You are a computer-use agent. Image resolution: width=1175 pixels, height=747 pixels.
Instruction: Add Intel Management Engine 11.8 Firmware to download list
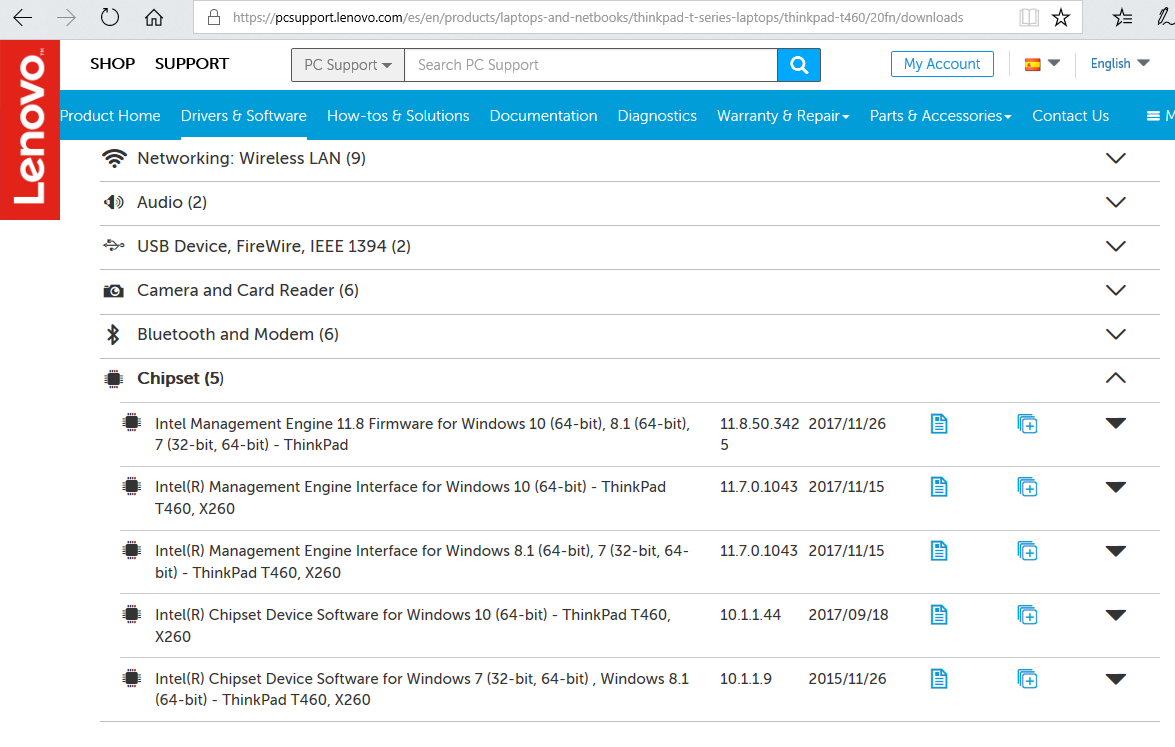pyautogui.click(x=1027, y=424)
